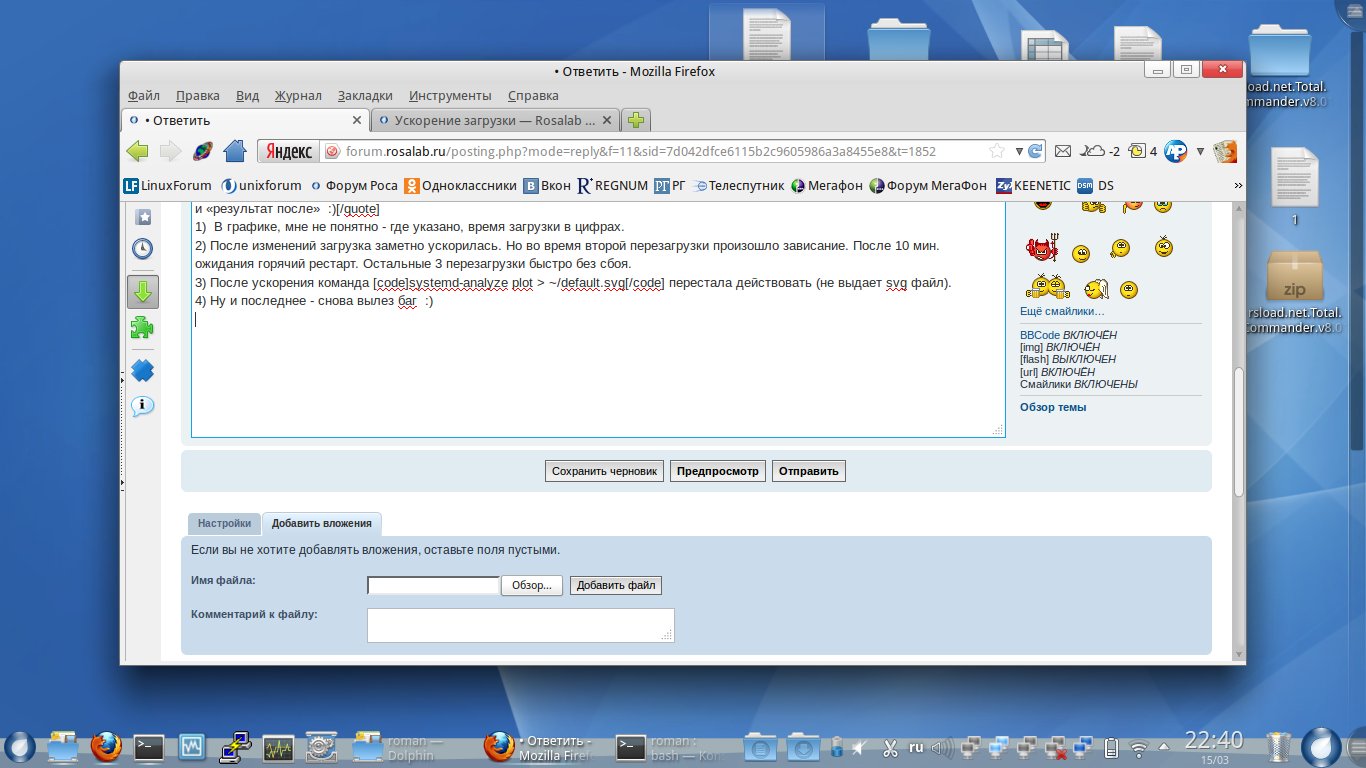Open the 'Обзор темы' link

pos(1053,407)
